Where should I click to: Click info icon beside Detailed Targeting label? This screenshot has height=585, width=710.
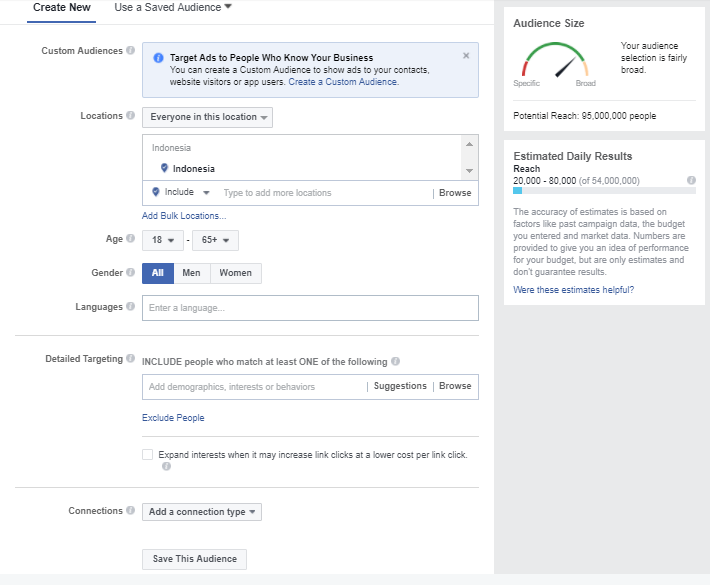(130, 358)
